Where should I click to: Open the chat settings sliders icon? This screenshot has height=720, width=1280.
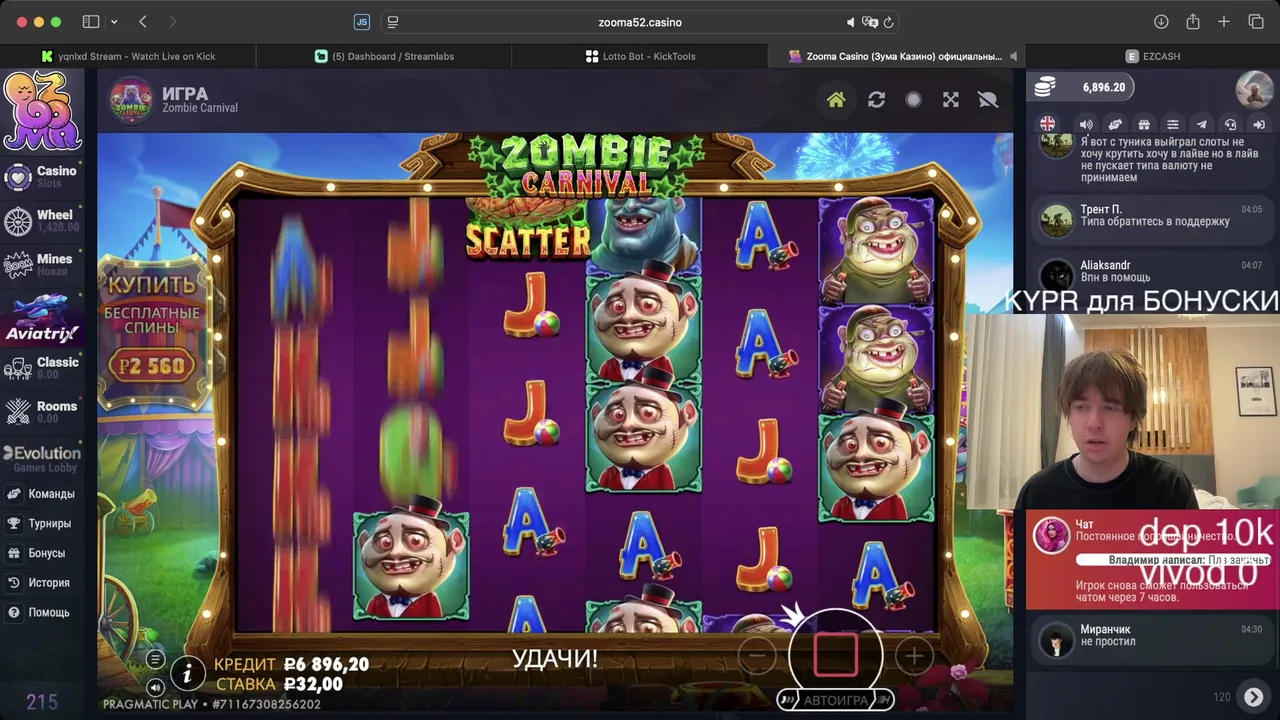[1173, 124]
